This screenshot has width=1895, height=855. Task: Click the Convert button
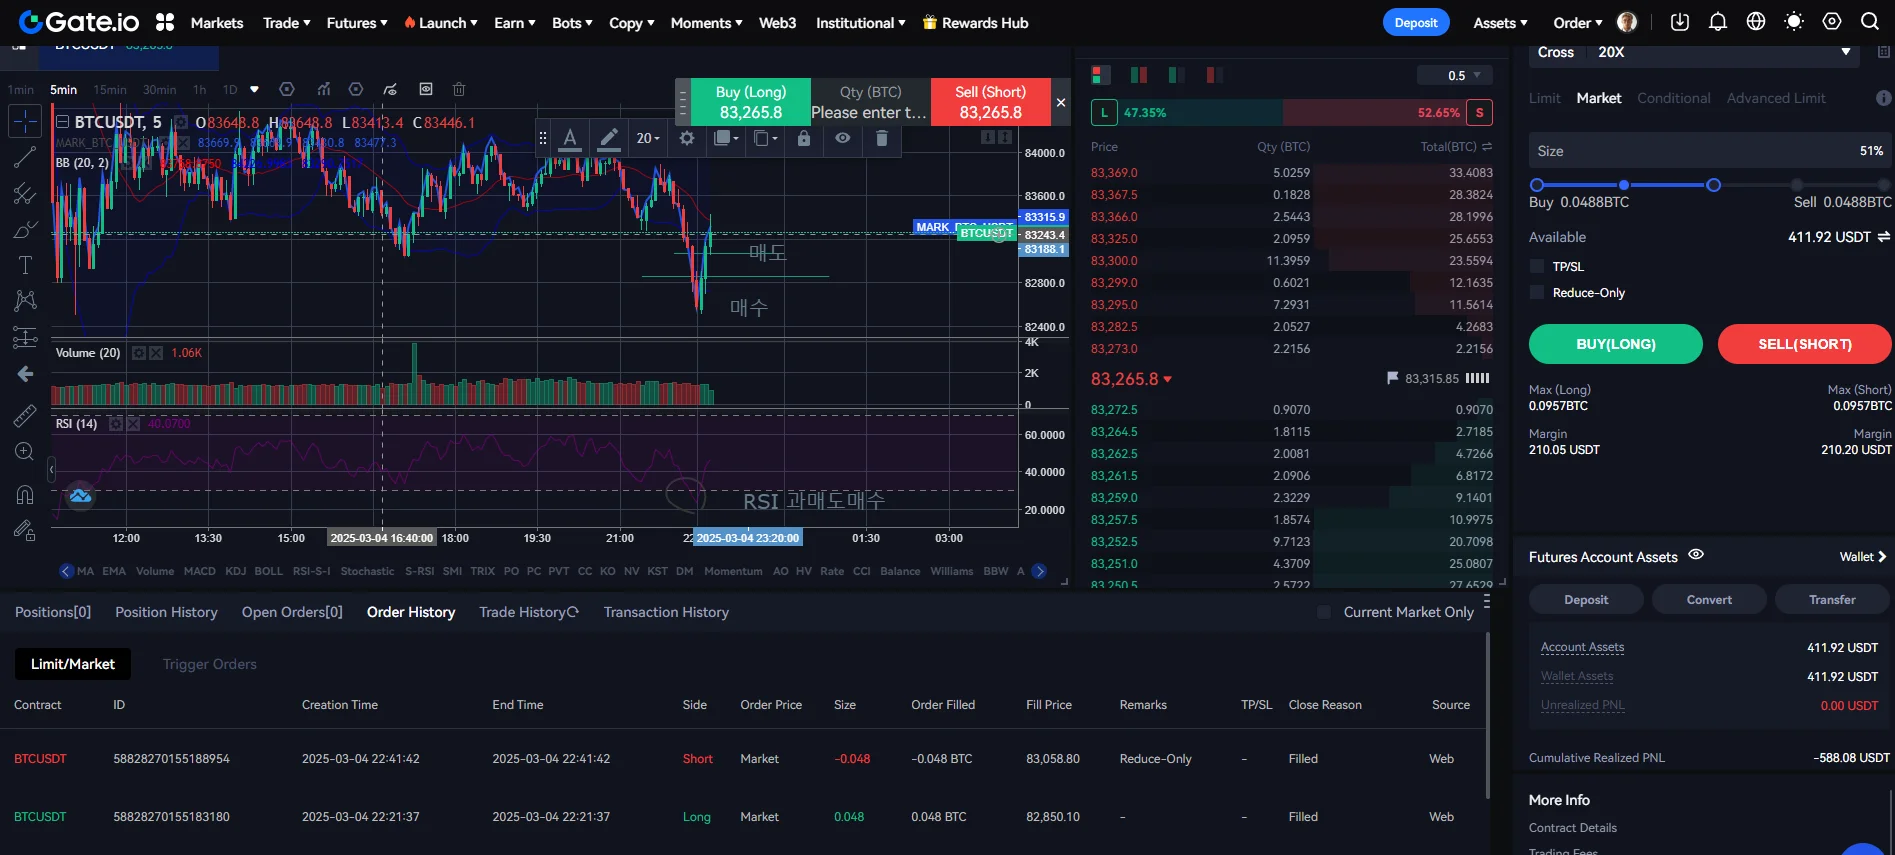pos(1709,600)
